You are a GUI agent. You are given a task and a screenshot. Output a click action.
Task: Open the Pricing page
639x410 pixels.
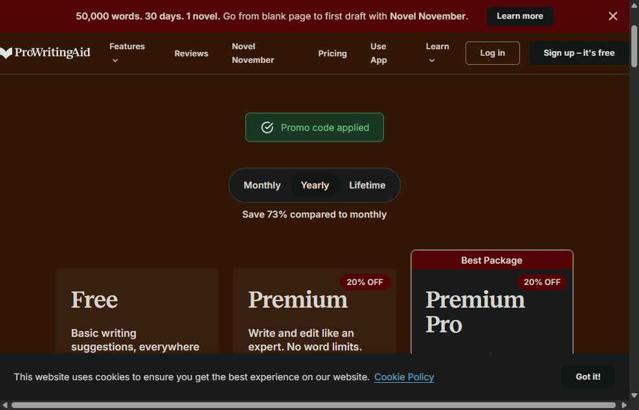tap(333, 53)
